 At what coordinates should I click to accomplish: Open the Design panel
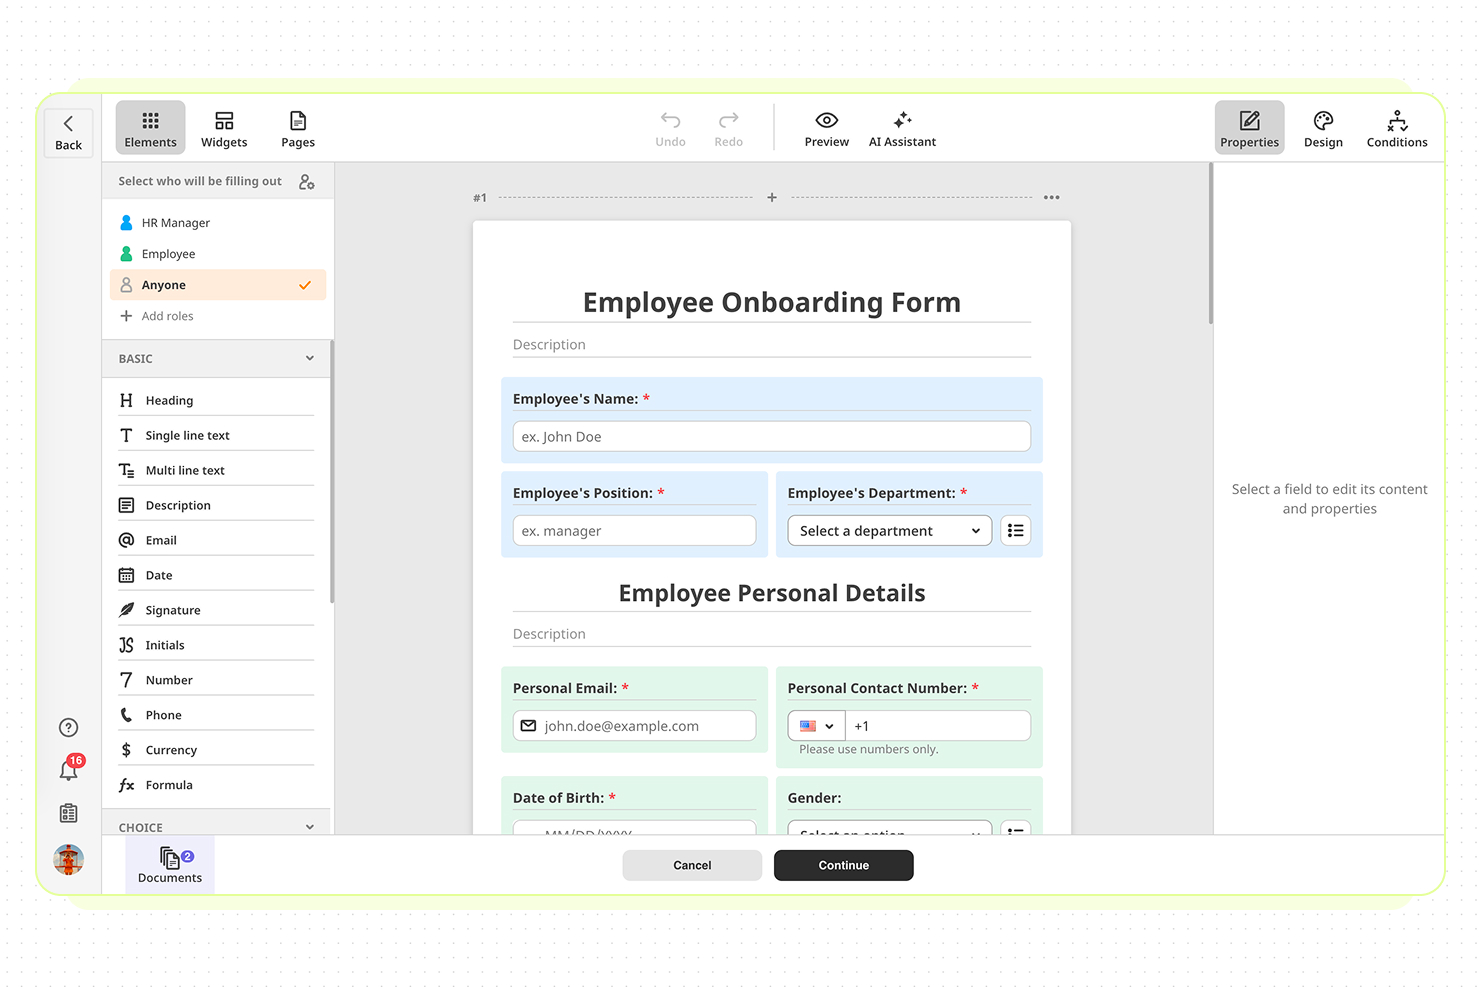(1322, 127)
